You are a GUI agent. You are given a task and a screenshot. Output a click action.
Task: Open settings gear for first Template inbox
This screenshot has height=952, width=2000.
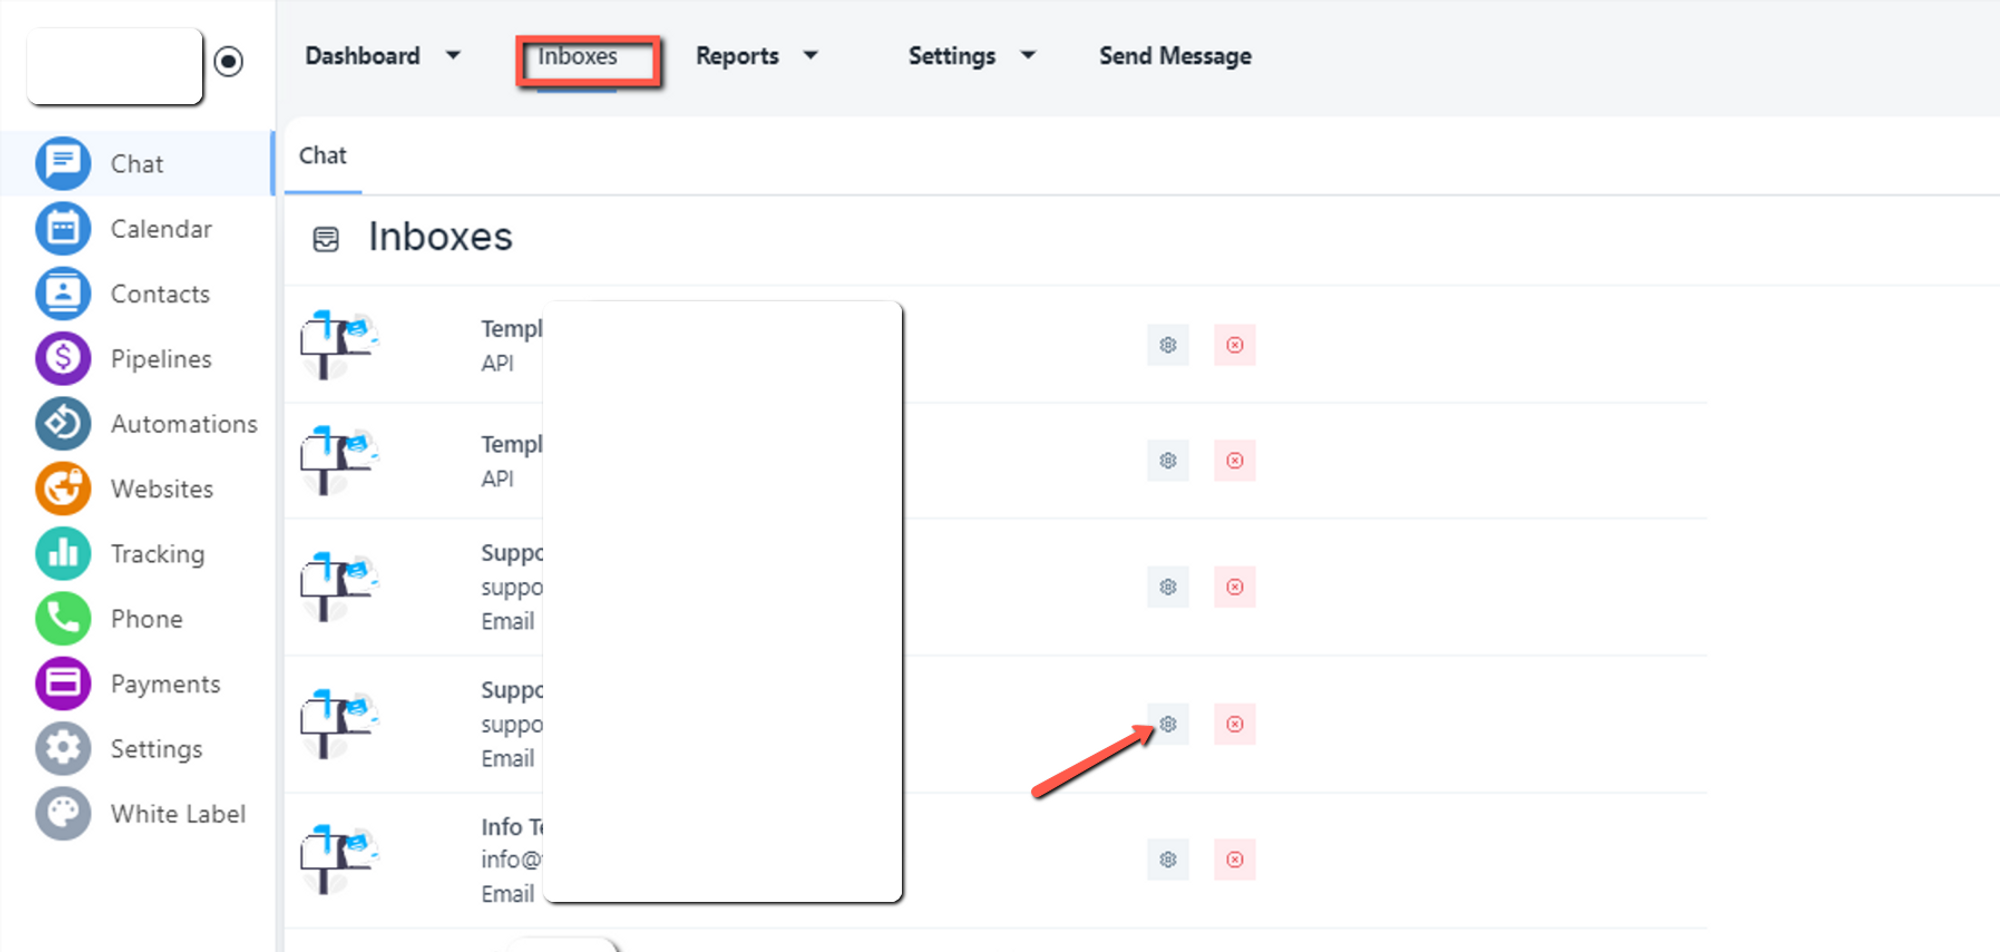coord(1167,345)
